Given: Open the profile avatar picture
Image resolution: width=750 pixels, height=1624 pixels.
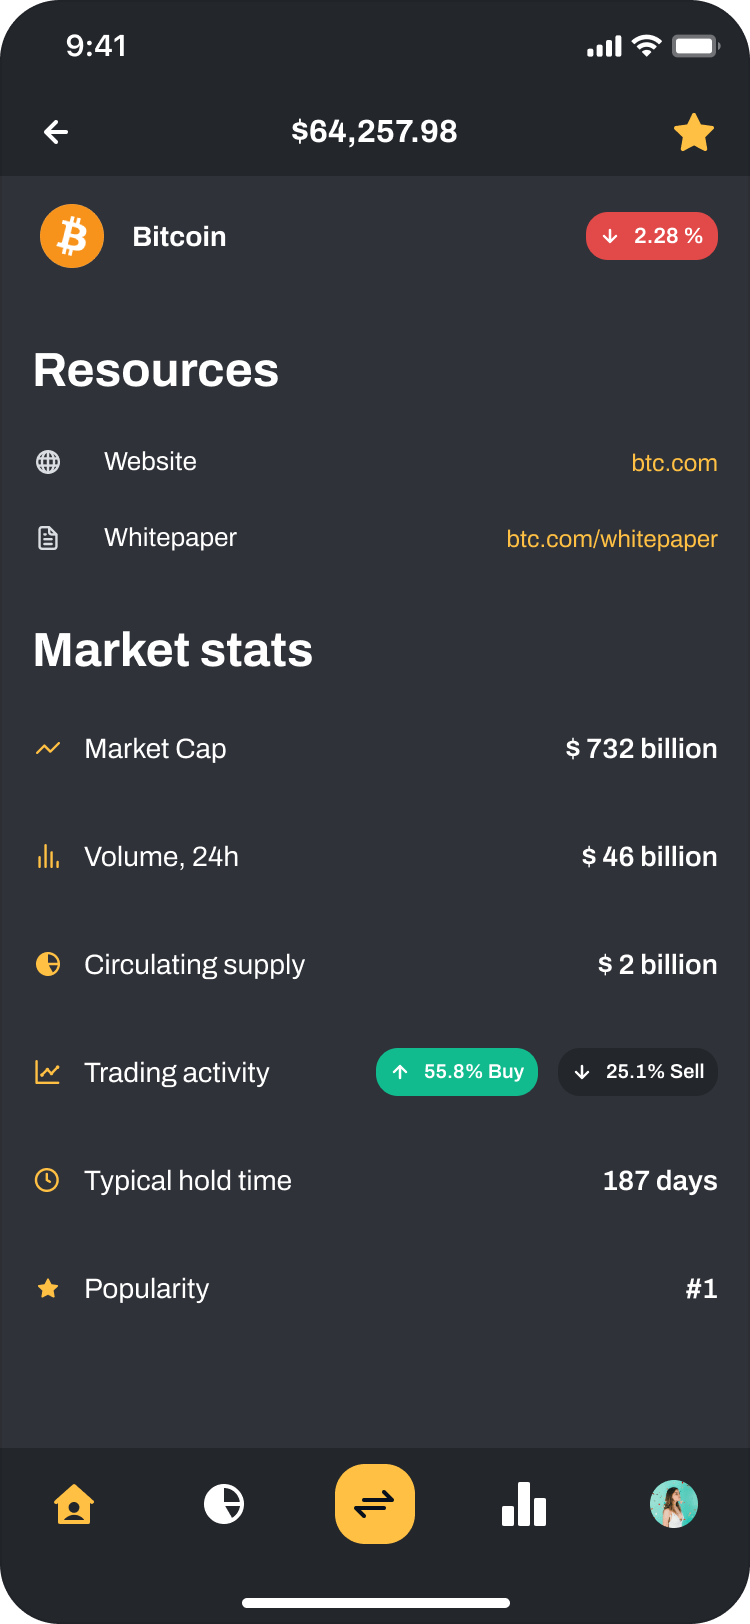Looking at the screenshot, I should tap(674, 1504).
